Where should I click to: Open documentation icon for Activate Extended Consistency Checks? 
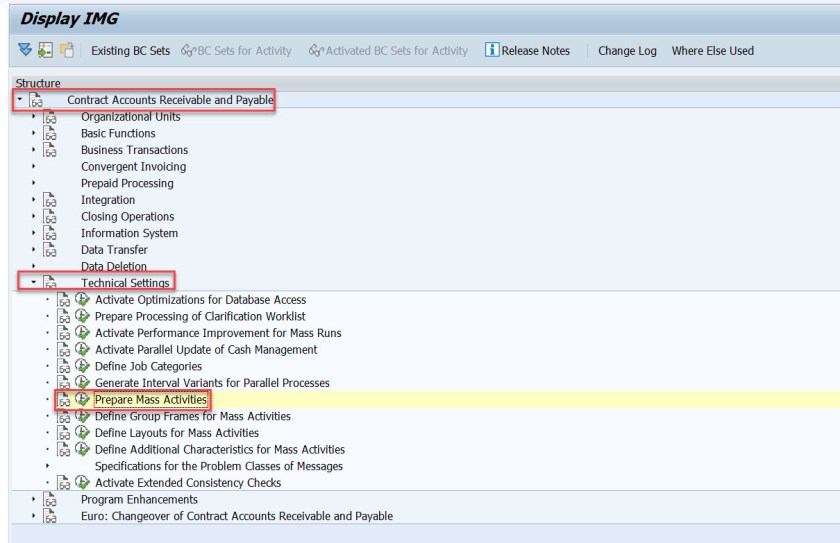click(x=64, y=483)
